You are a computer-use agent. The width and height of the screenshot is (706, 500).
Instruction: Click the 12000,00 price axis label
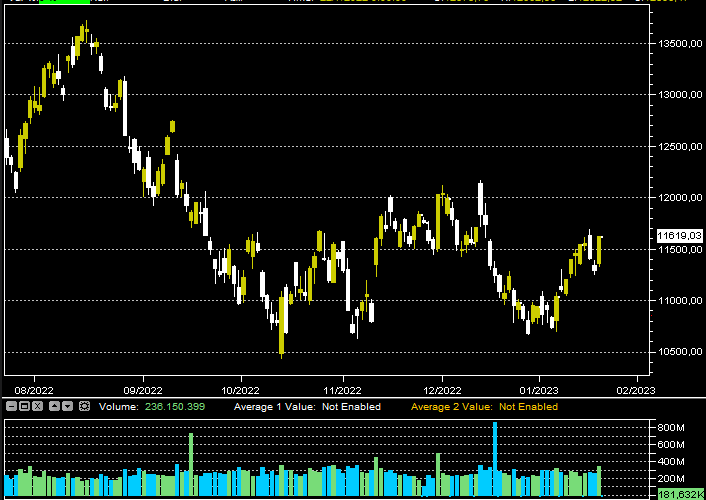tap(680, 197)
